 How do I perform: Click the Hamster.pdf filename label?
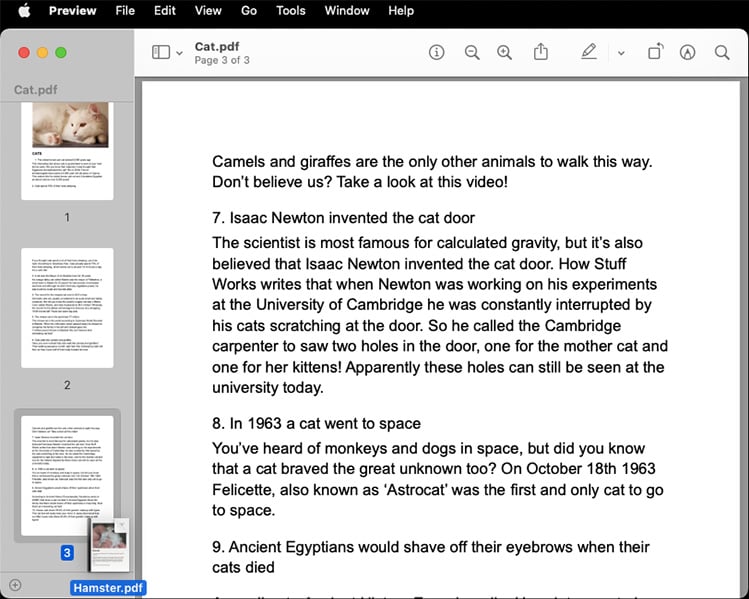pyautogui.click(x=108, y=588)
